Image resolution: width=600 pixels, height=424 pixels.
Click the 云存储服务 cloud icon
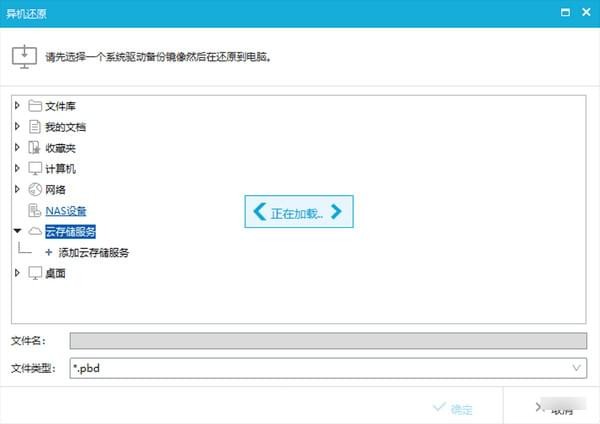[35, 231]
